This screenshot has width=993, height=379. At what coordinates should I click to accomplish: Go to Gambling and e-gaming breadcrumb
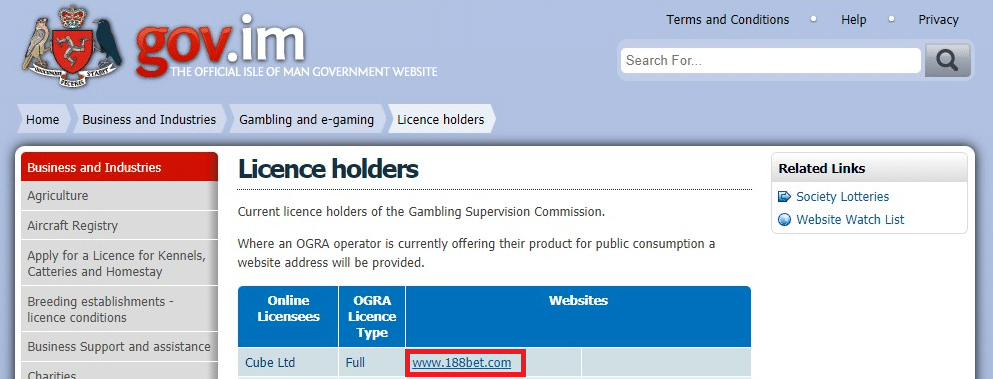tap(307, 119)
